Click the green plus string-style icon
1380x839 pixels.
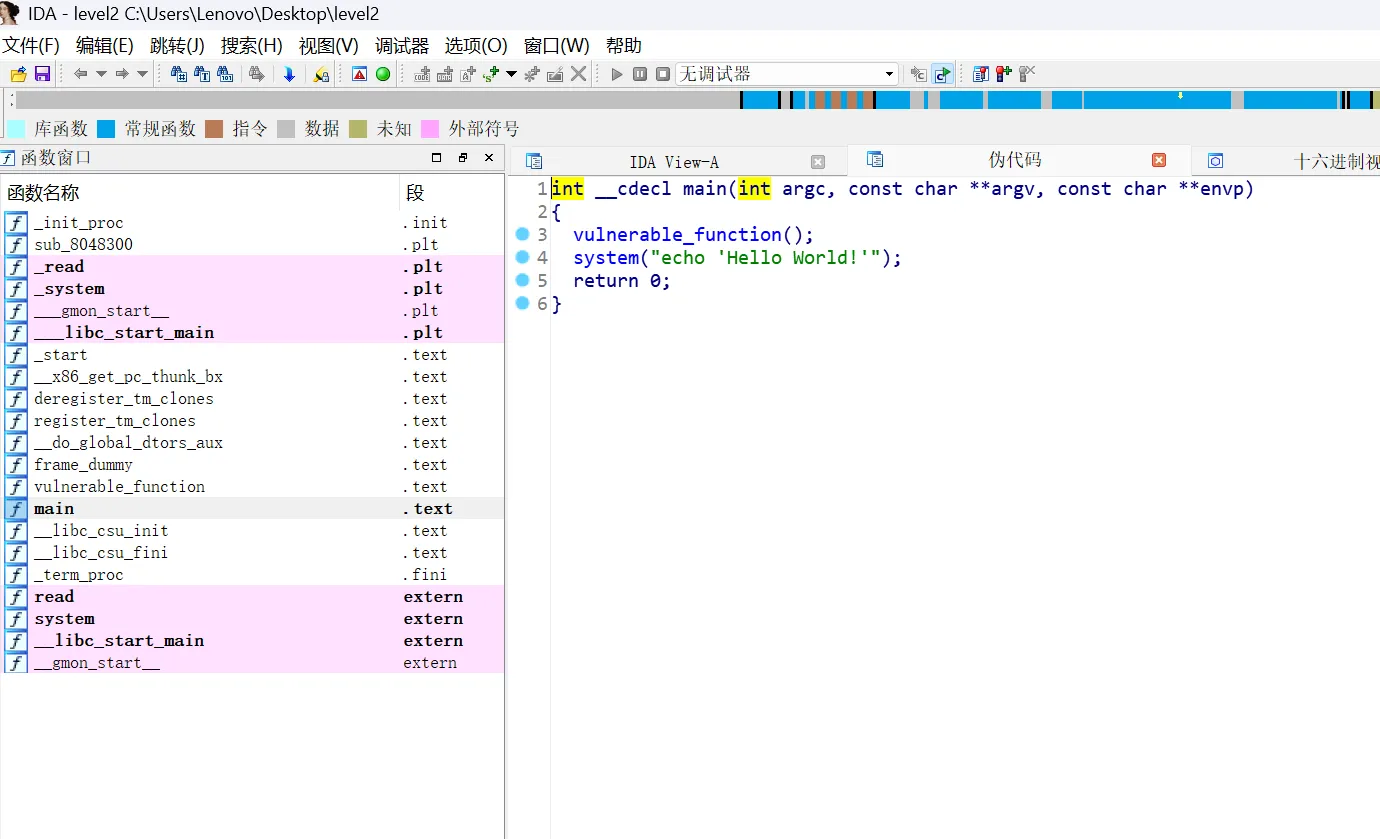coord(491,74)
